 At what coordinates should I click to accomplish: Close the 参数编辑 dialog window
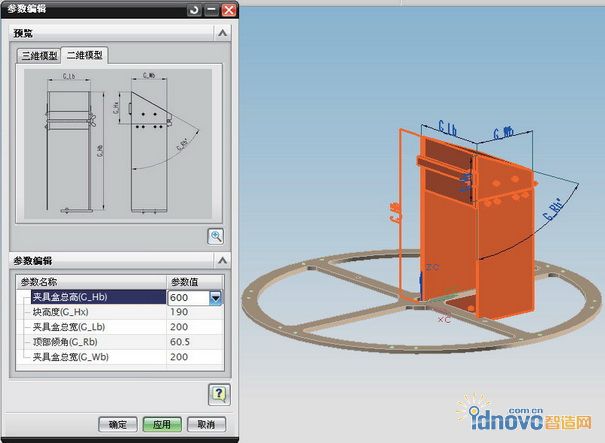pos(229,9)
